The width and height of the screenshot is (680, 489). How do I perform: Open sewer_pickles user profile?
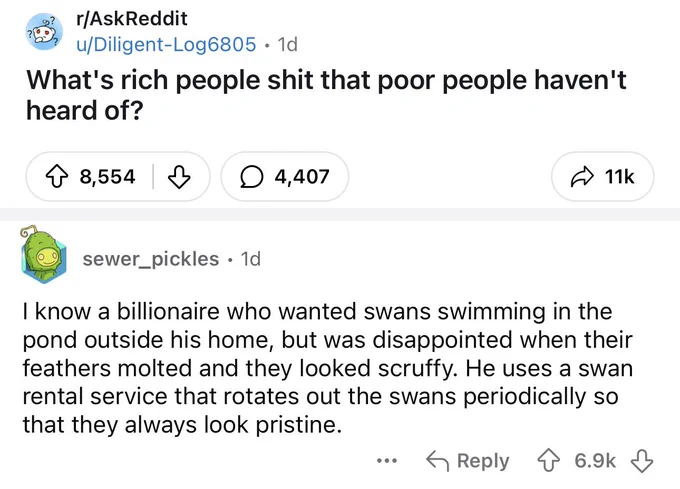click(x=150, y=259)
